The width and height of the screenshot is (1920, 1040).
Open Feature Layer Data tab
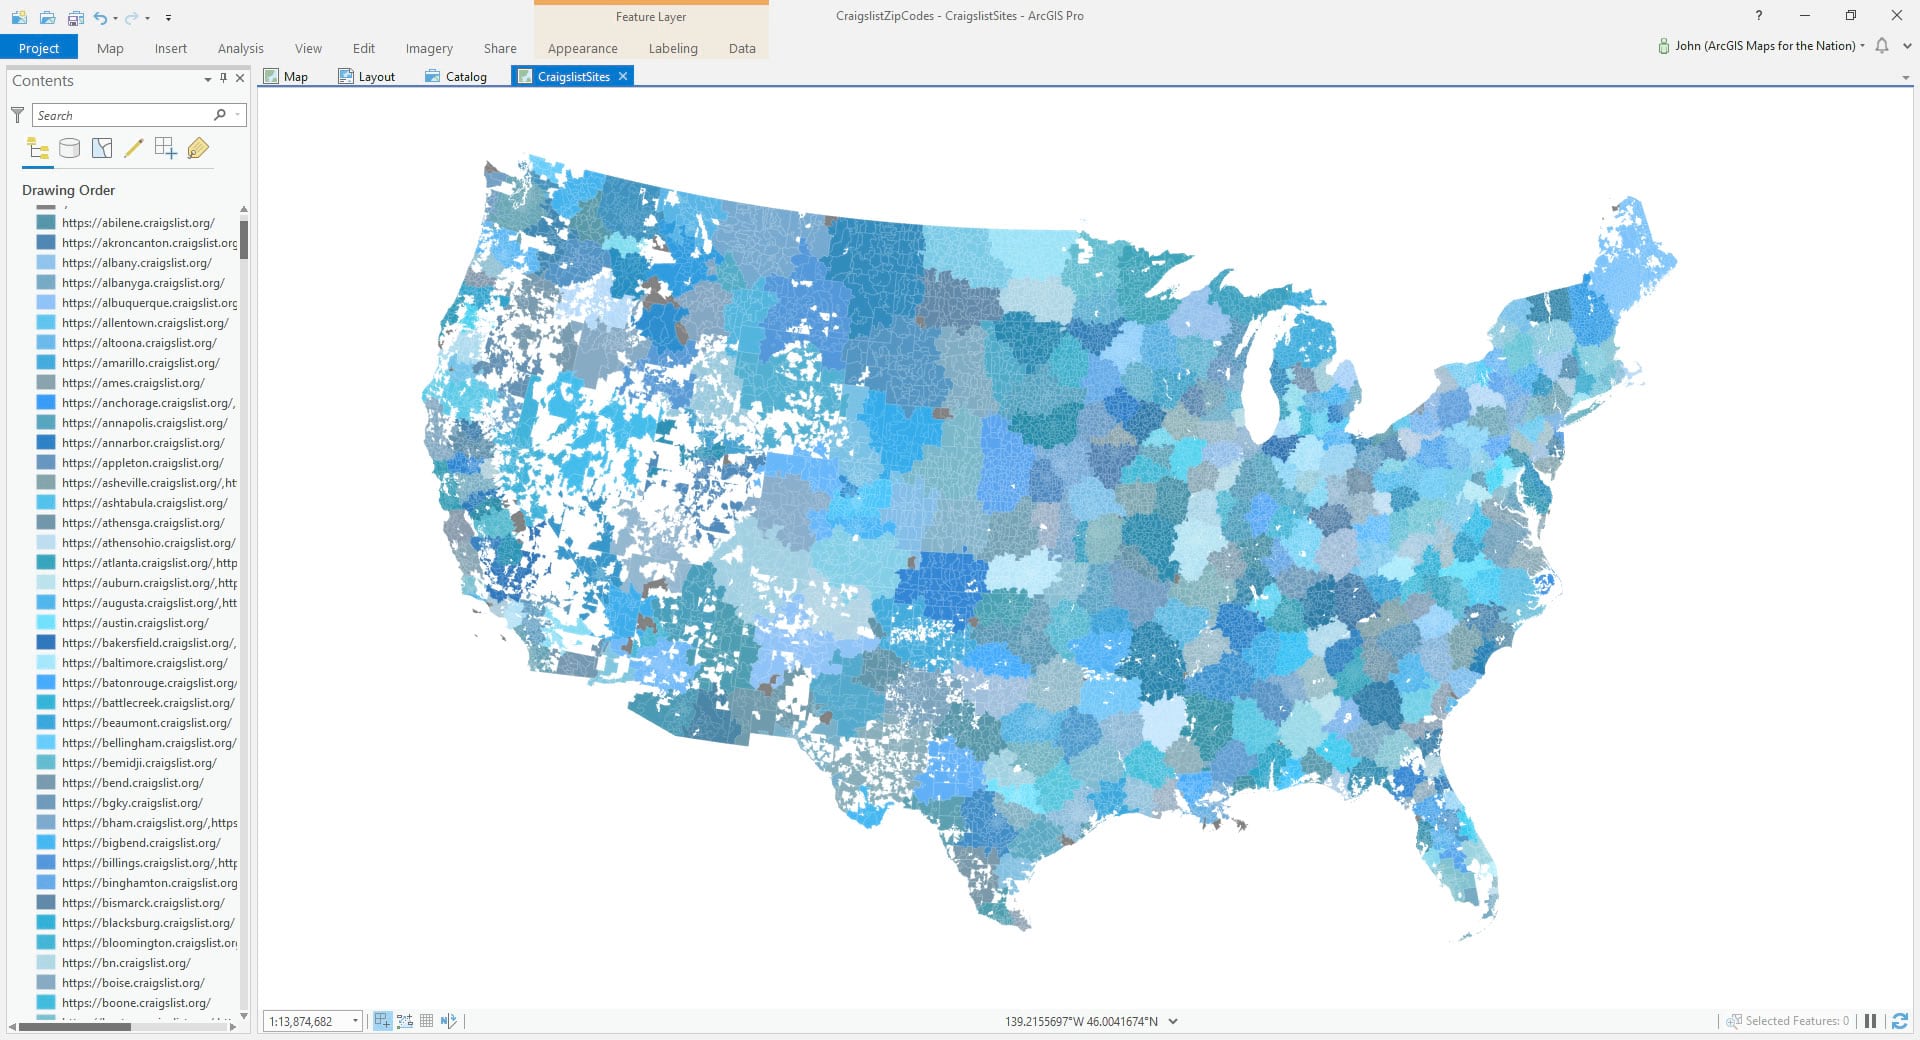742,48
